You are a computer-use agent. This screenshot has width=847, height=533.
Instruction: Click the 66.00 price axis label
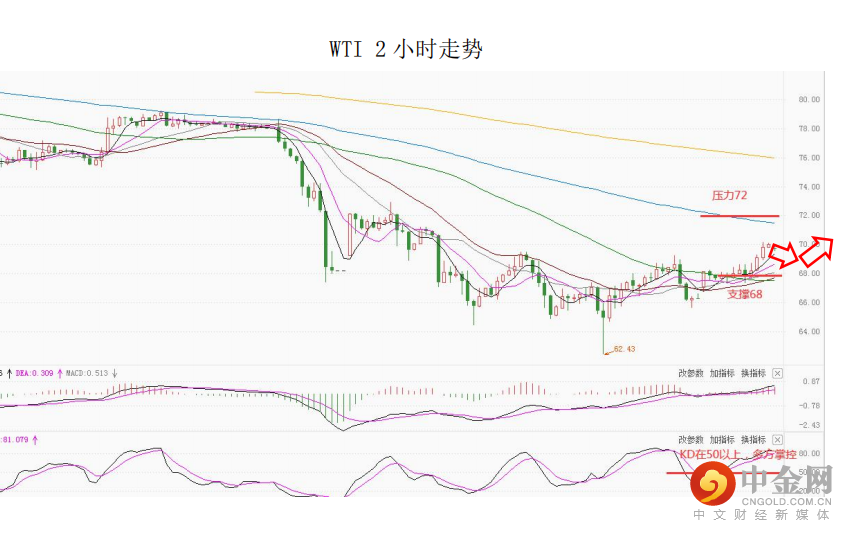point(809,303)
